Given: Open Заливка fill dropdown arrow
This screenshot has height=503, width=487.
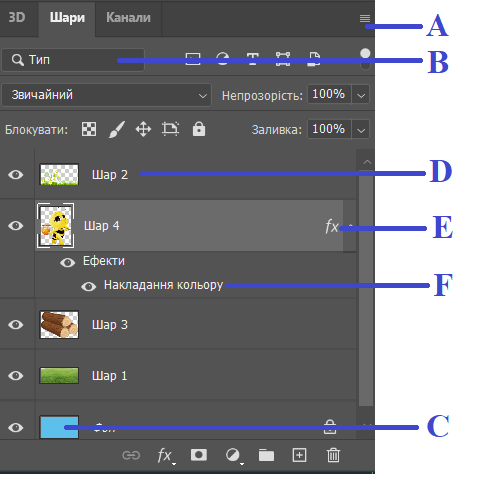Looking at the screenshot, I should click(360, 130).
